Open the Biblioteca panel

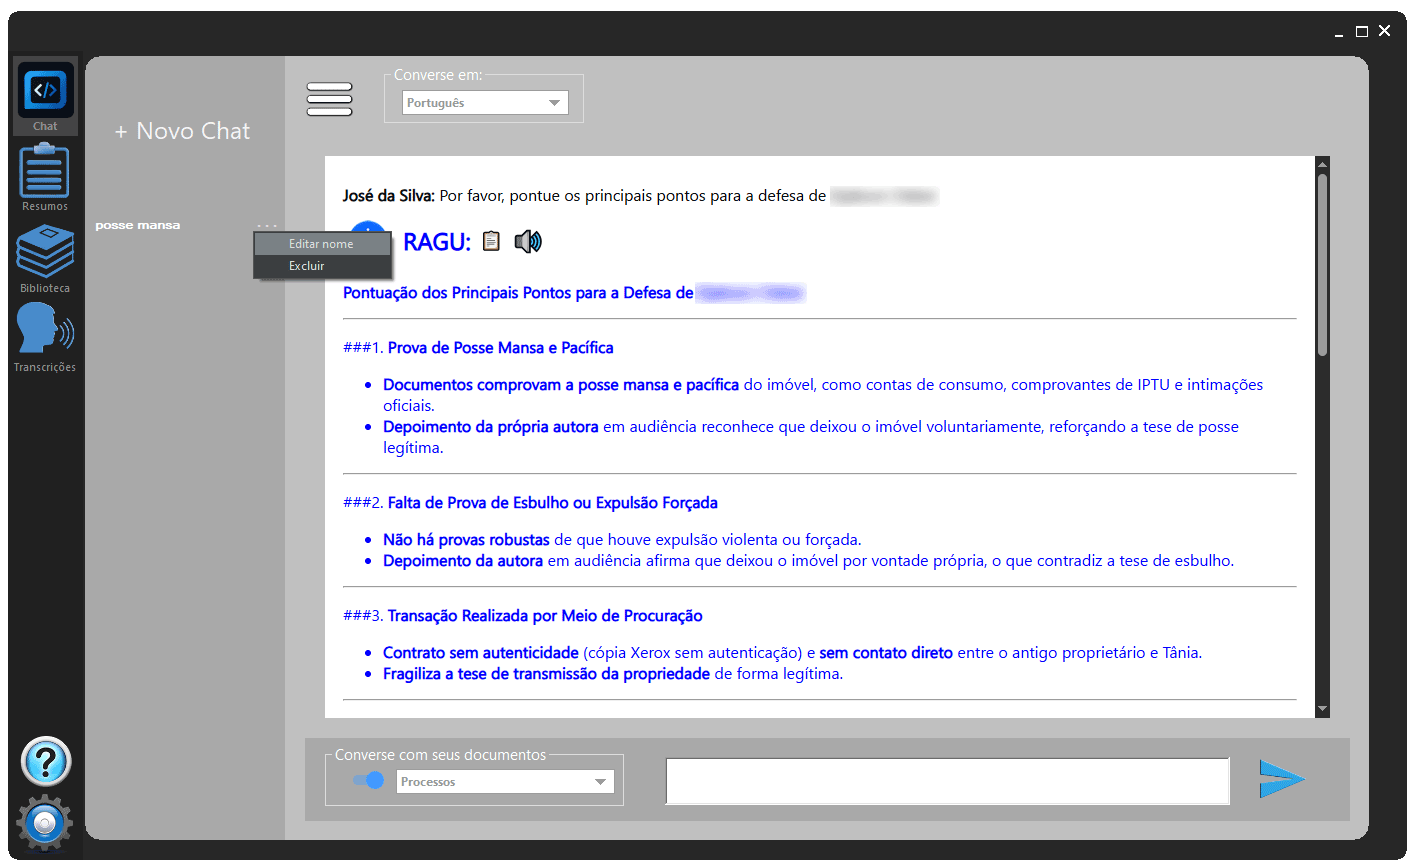click(x=44, y=252)
